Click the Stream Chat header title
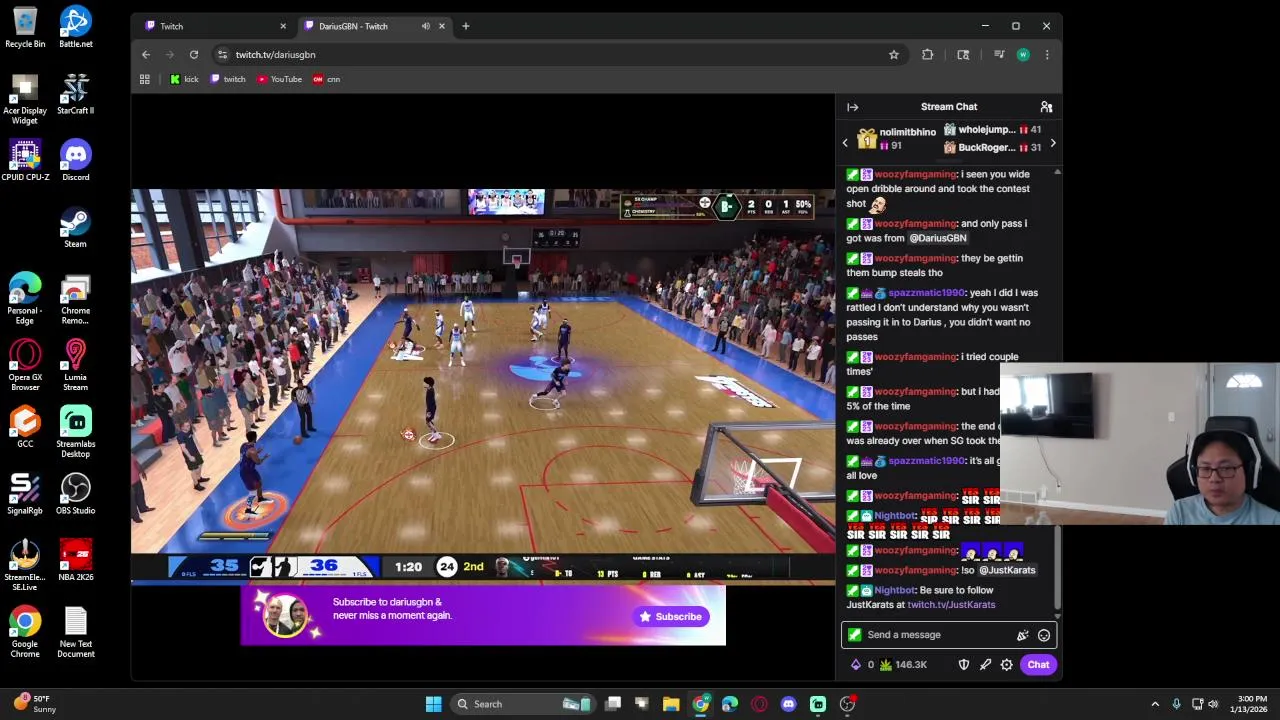1280x720 pixels. pyautogui.click(x=949, y=107)
